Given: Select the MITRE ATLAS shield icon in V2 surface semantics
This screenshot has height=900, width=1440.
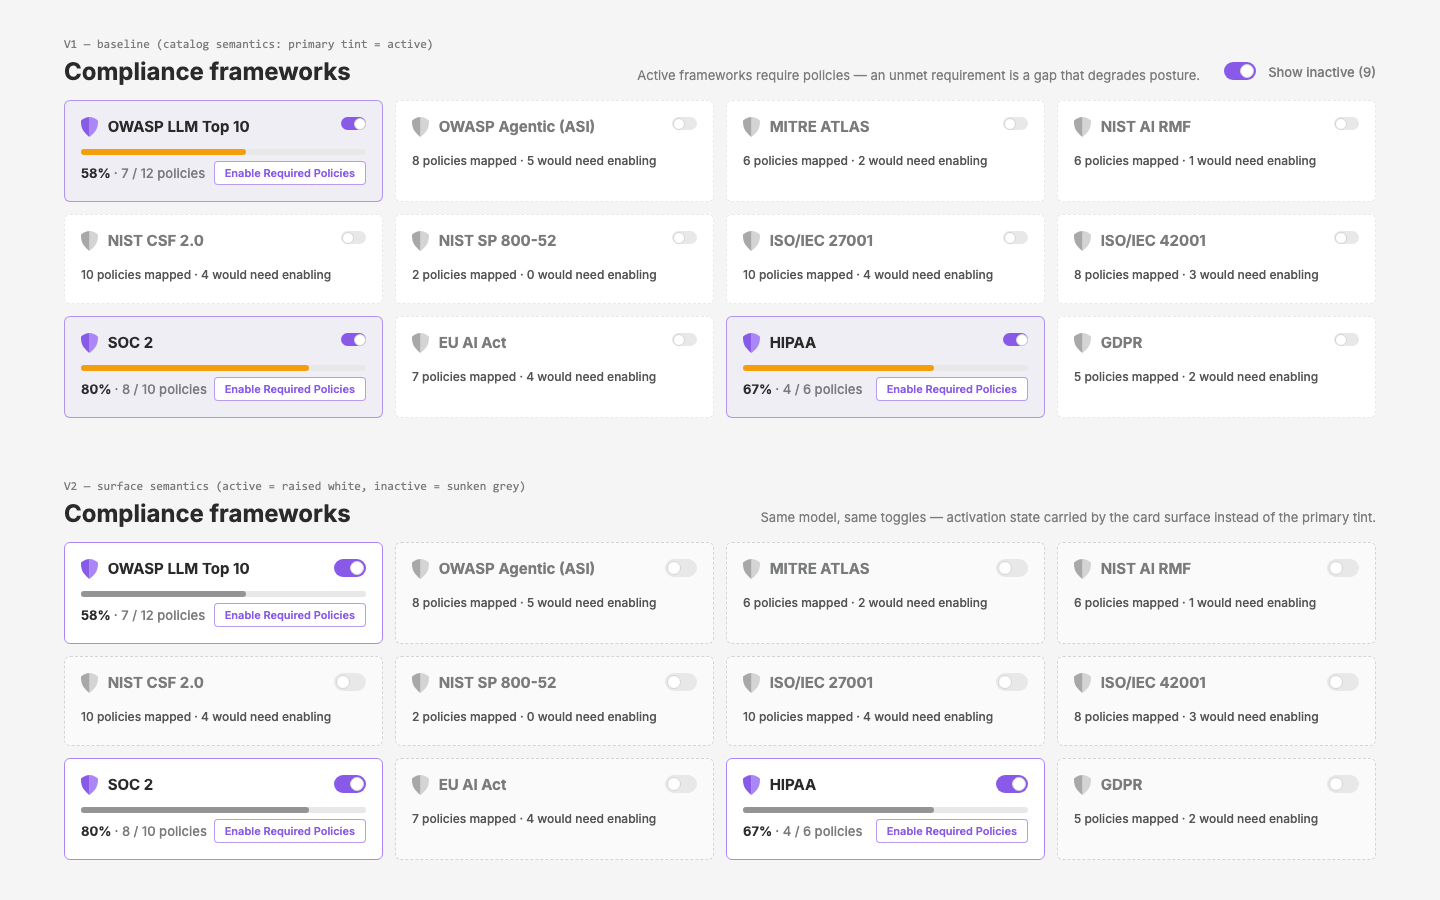Looking at the screenshot, I should (751, 569).
